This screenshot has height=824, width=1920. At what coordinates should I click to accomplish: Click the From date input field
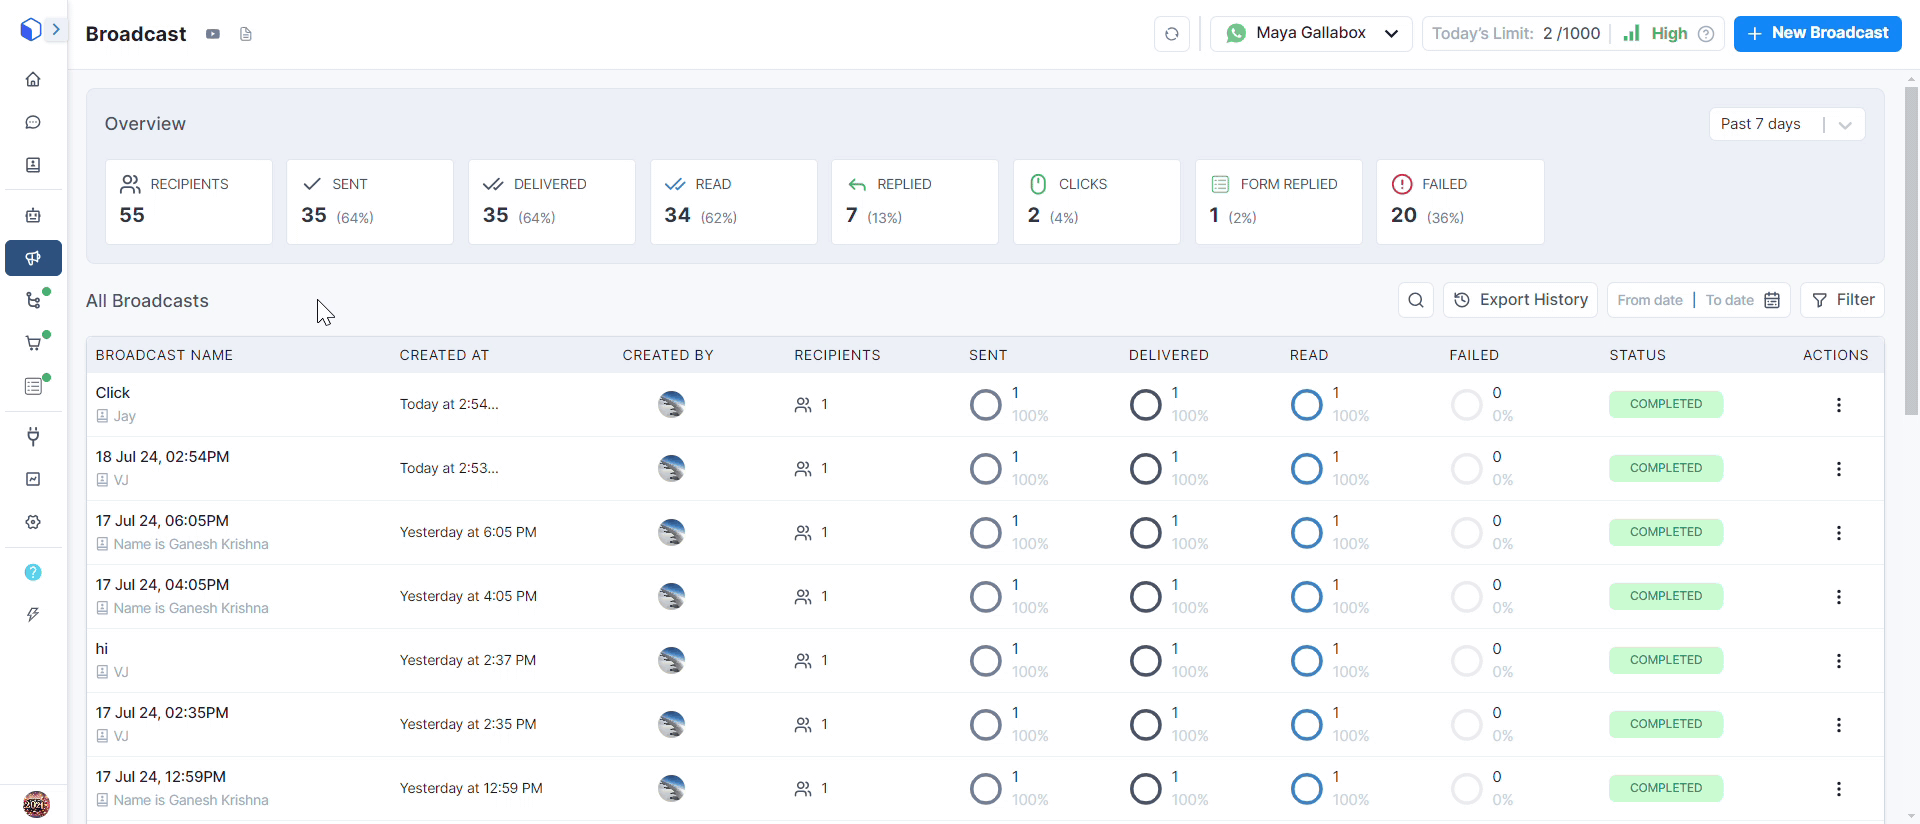(1649, 300)
